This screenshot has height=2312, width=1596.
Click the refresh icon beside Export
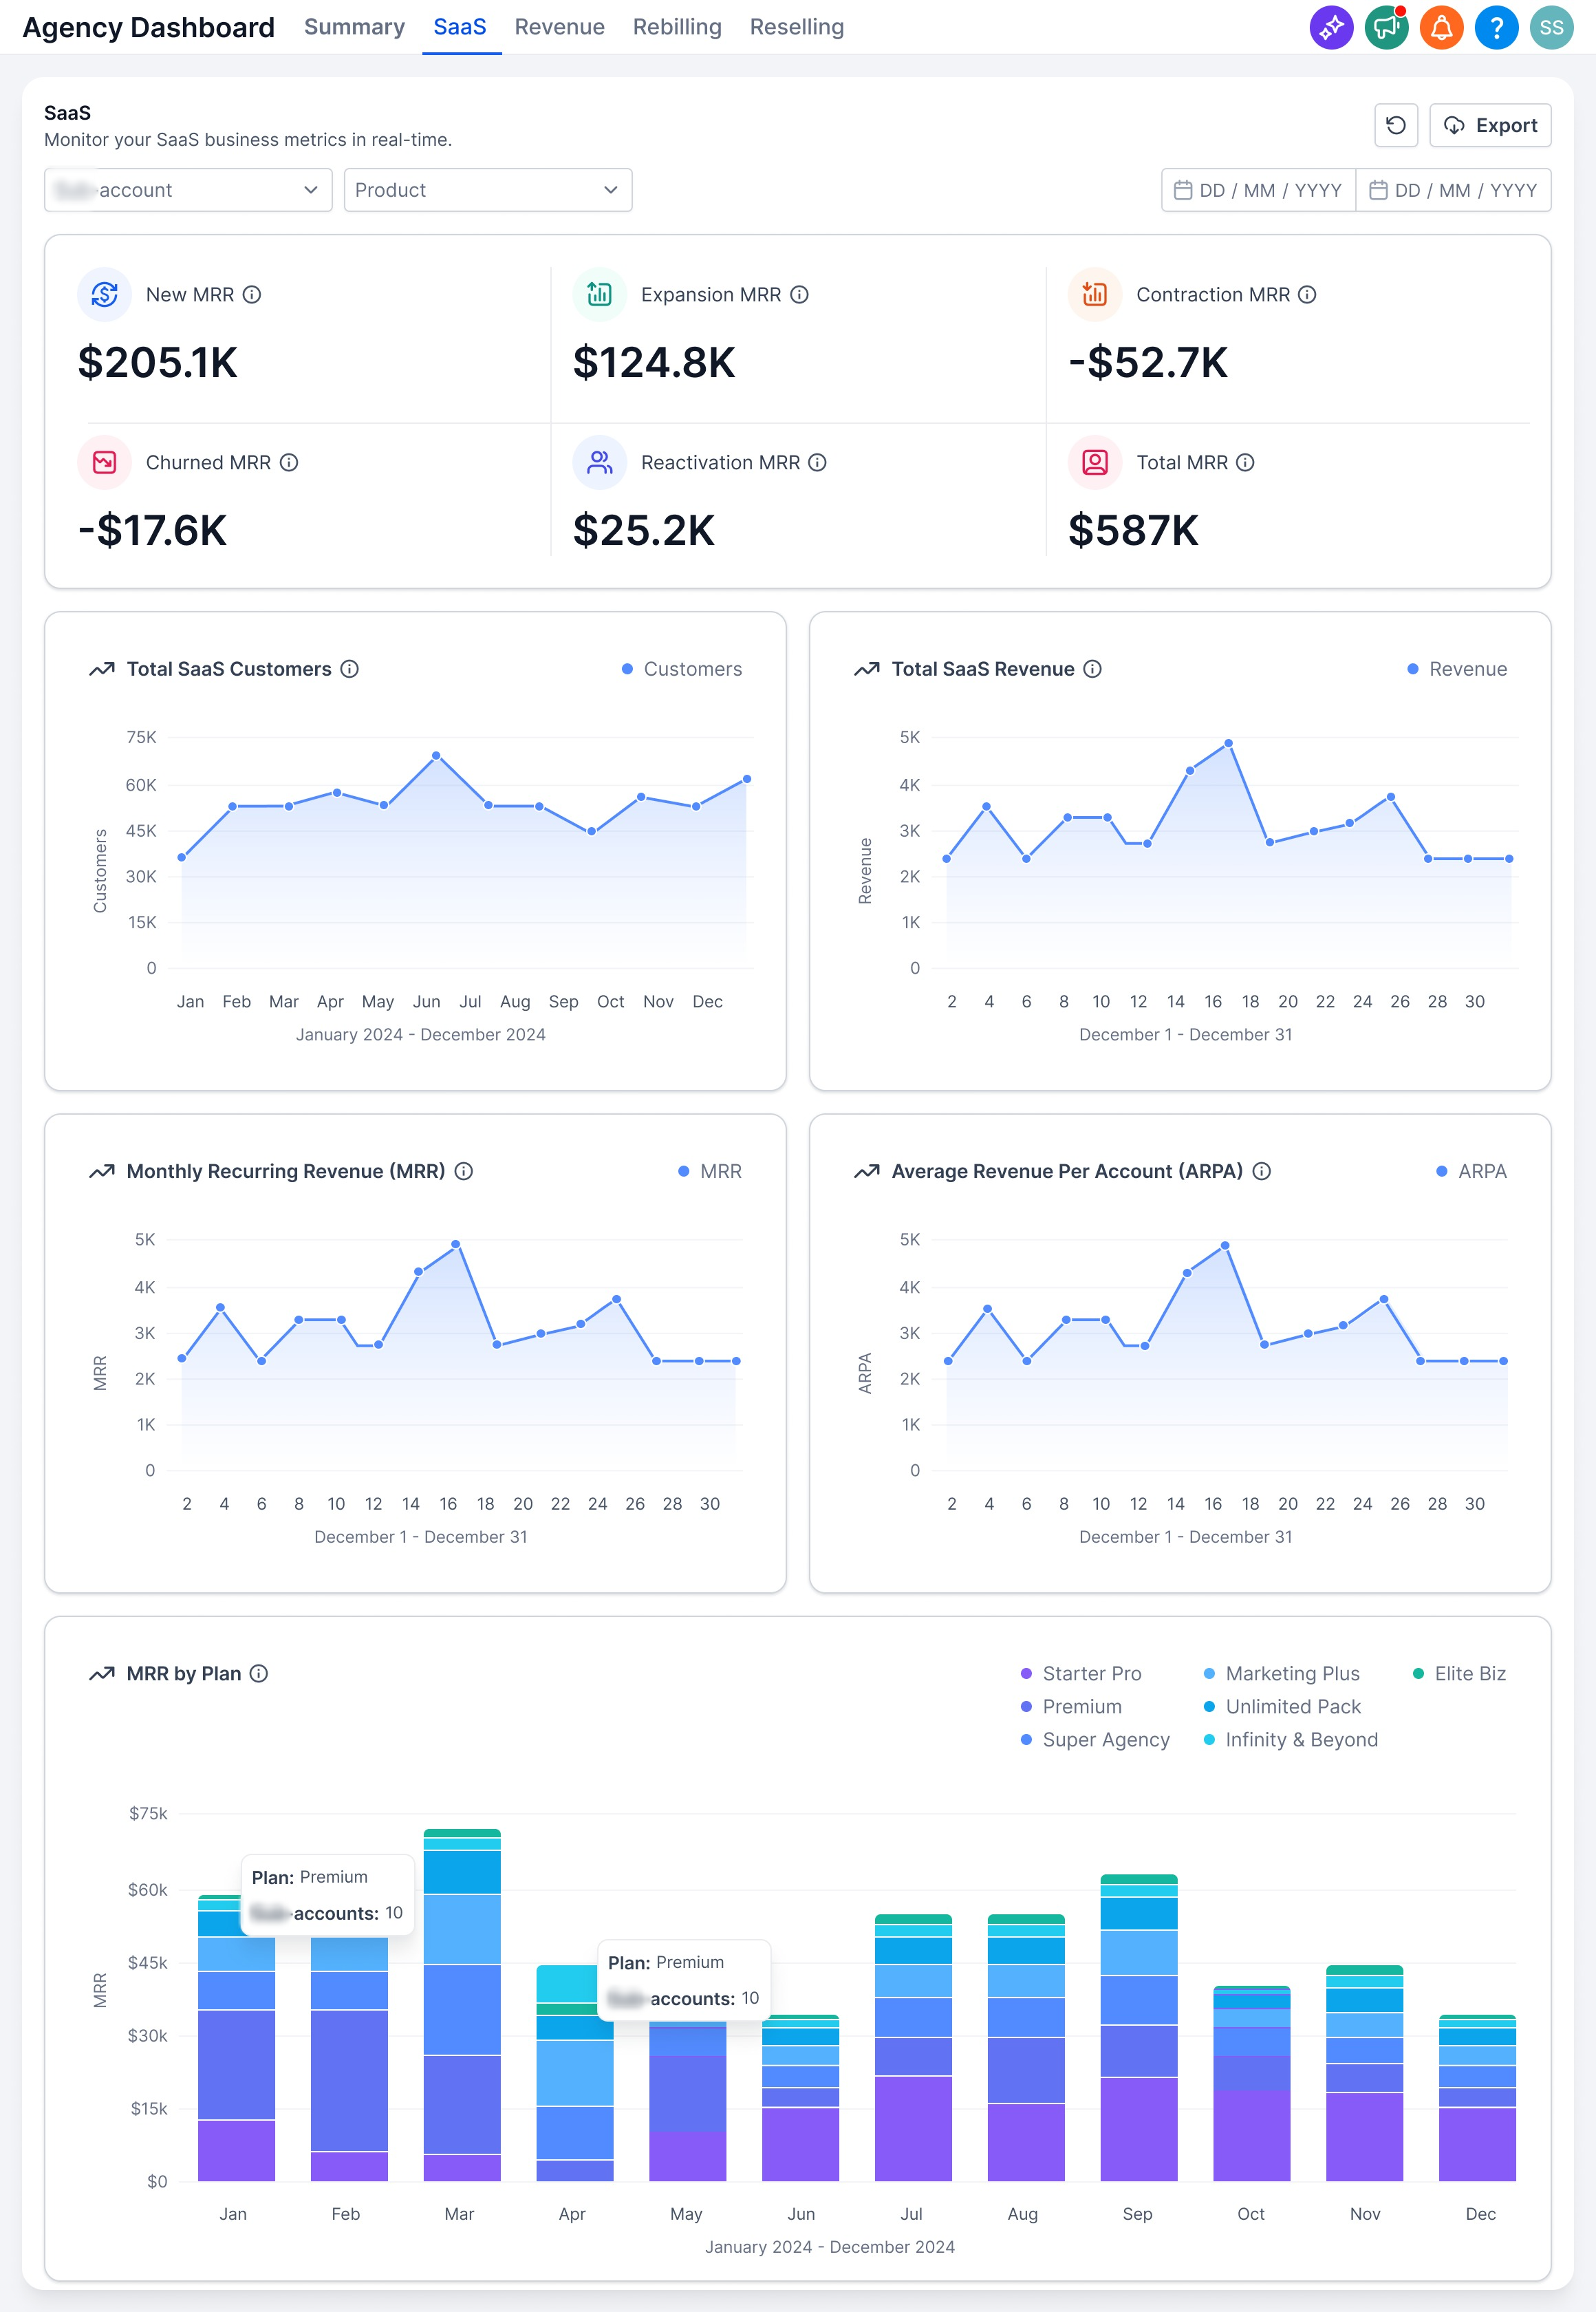click(x=1396, y=125)
